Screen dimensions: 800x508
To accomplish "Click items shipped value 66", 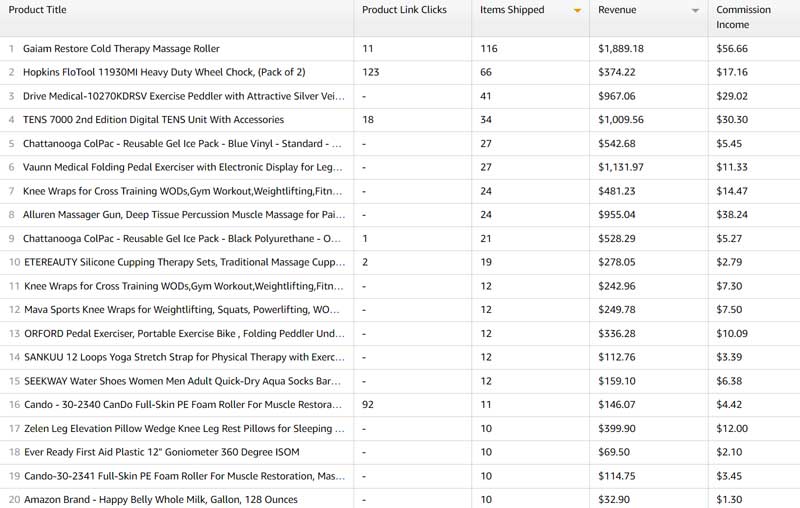I will click(x=486, y=72).
